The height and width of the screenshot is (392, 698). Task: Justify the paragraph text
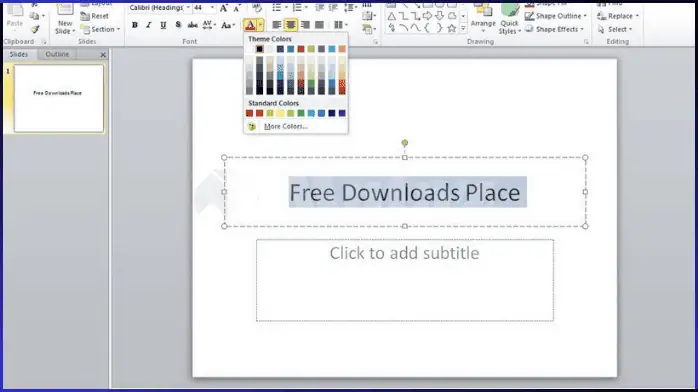(319, 25)
